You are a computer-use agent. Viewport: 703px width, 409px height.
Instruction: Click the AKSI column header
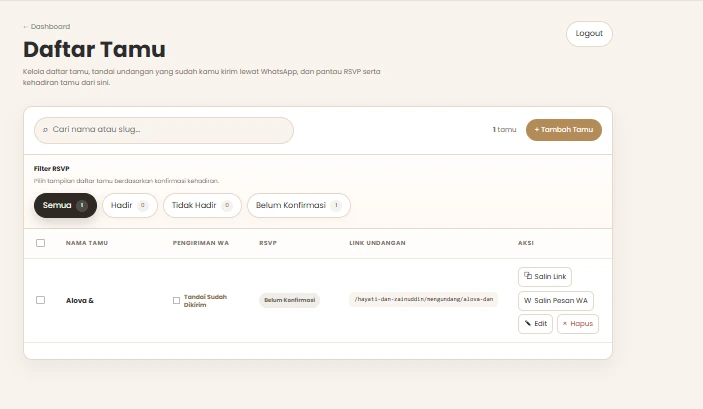(x=526, y=243)
